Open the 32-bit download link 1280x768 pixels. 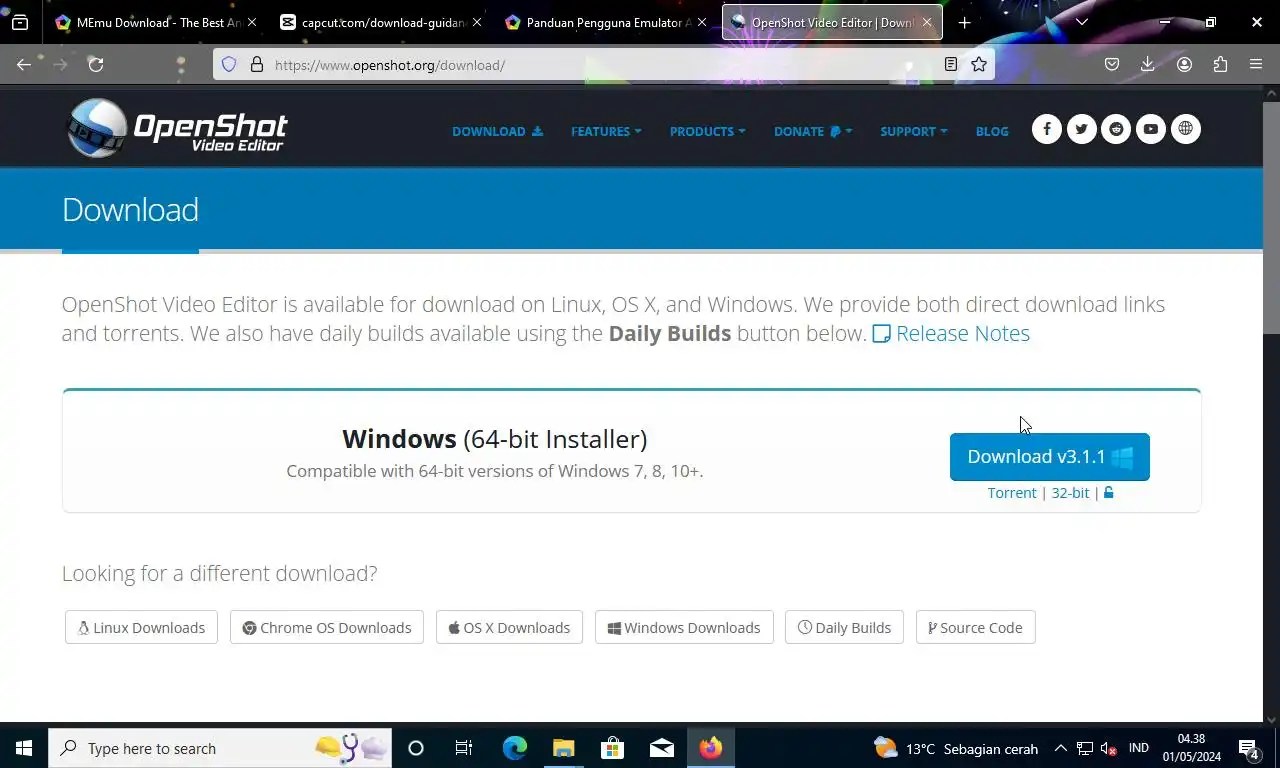point(1070,492)
